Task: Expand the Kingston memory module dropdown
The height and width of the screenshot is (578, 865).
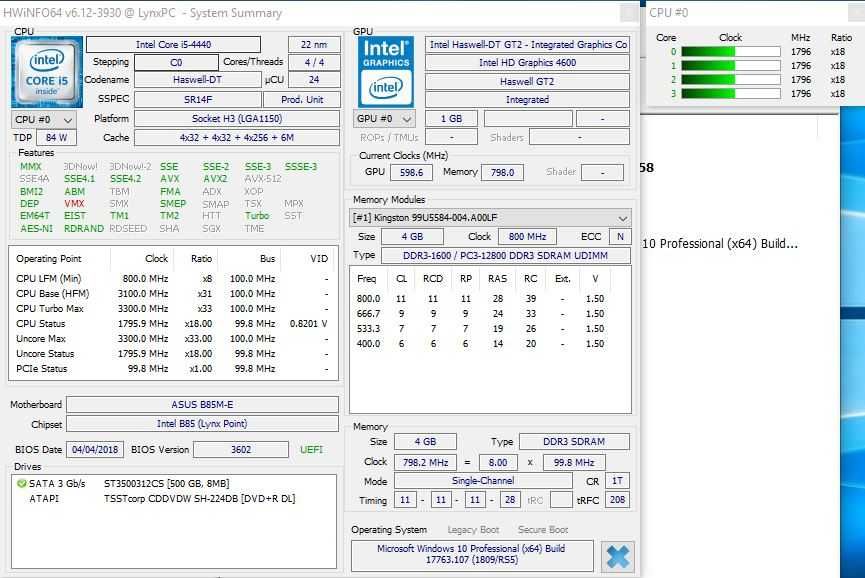Action: tap(490, 217)
